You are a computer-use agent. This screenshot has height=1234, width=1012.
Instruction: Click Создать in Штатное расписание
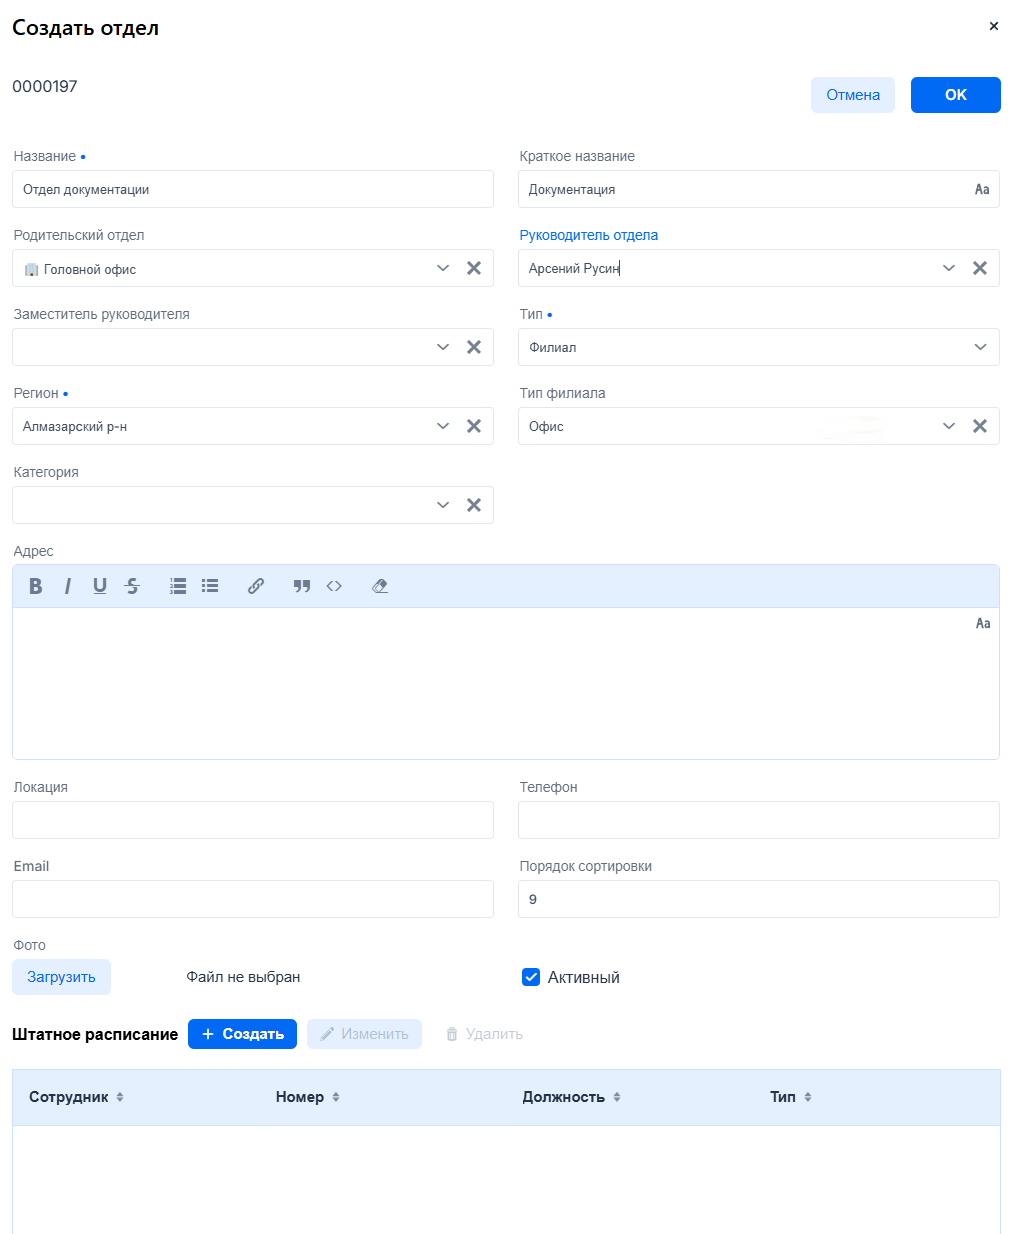(242, 1034)
